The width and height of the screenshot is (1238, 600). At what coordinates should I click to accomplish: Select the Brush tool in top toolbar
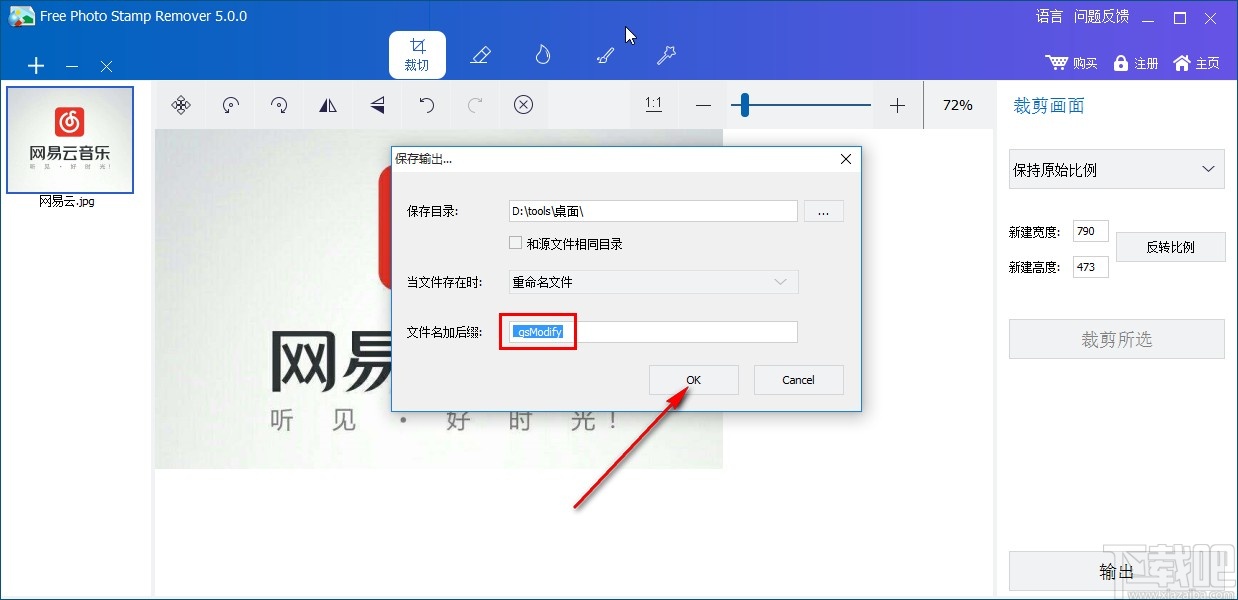click(x=604, y=55)
